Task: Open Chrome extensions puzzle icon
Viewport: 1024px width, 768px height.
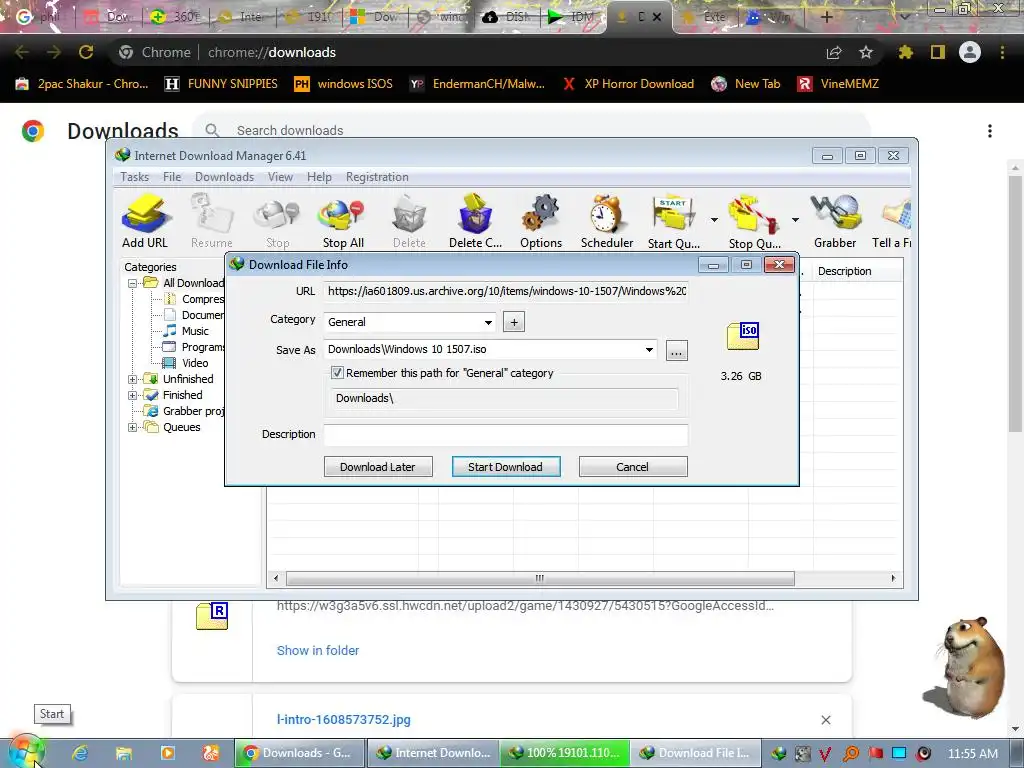Action: click(x=905, y=52)
